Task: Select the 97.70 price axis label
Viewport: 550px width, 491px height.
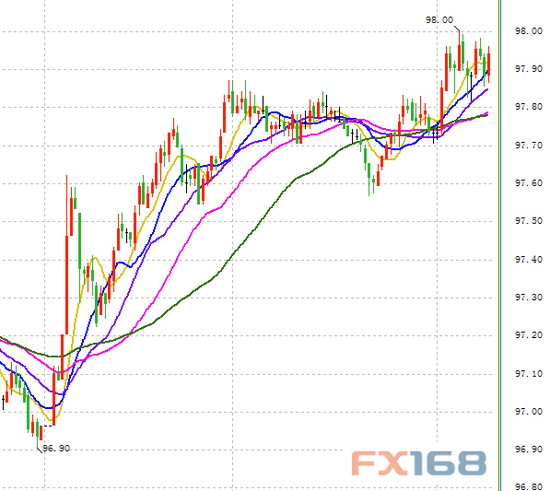Action: pos(528,145)
